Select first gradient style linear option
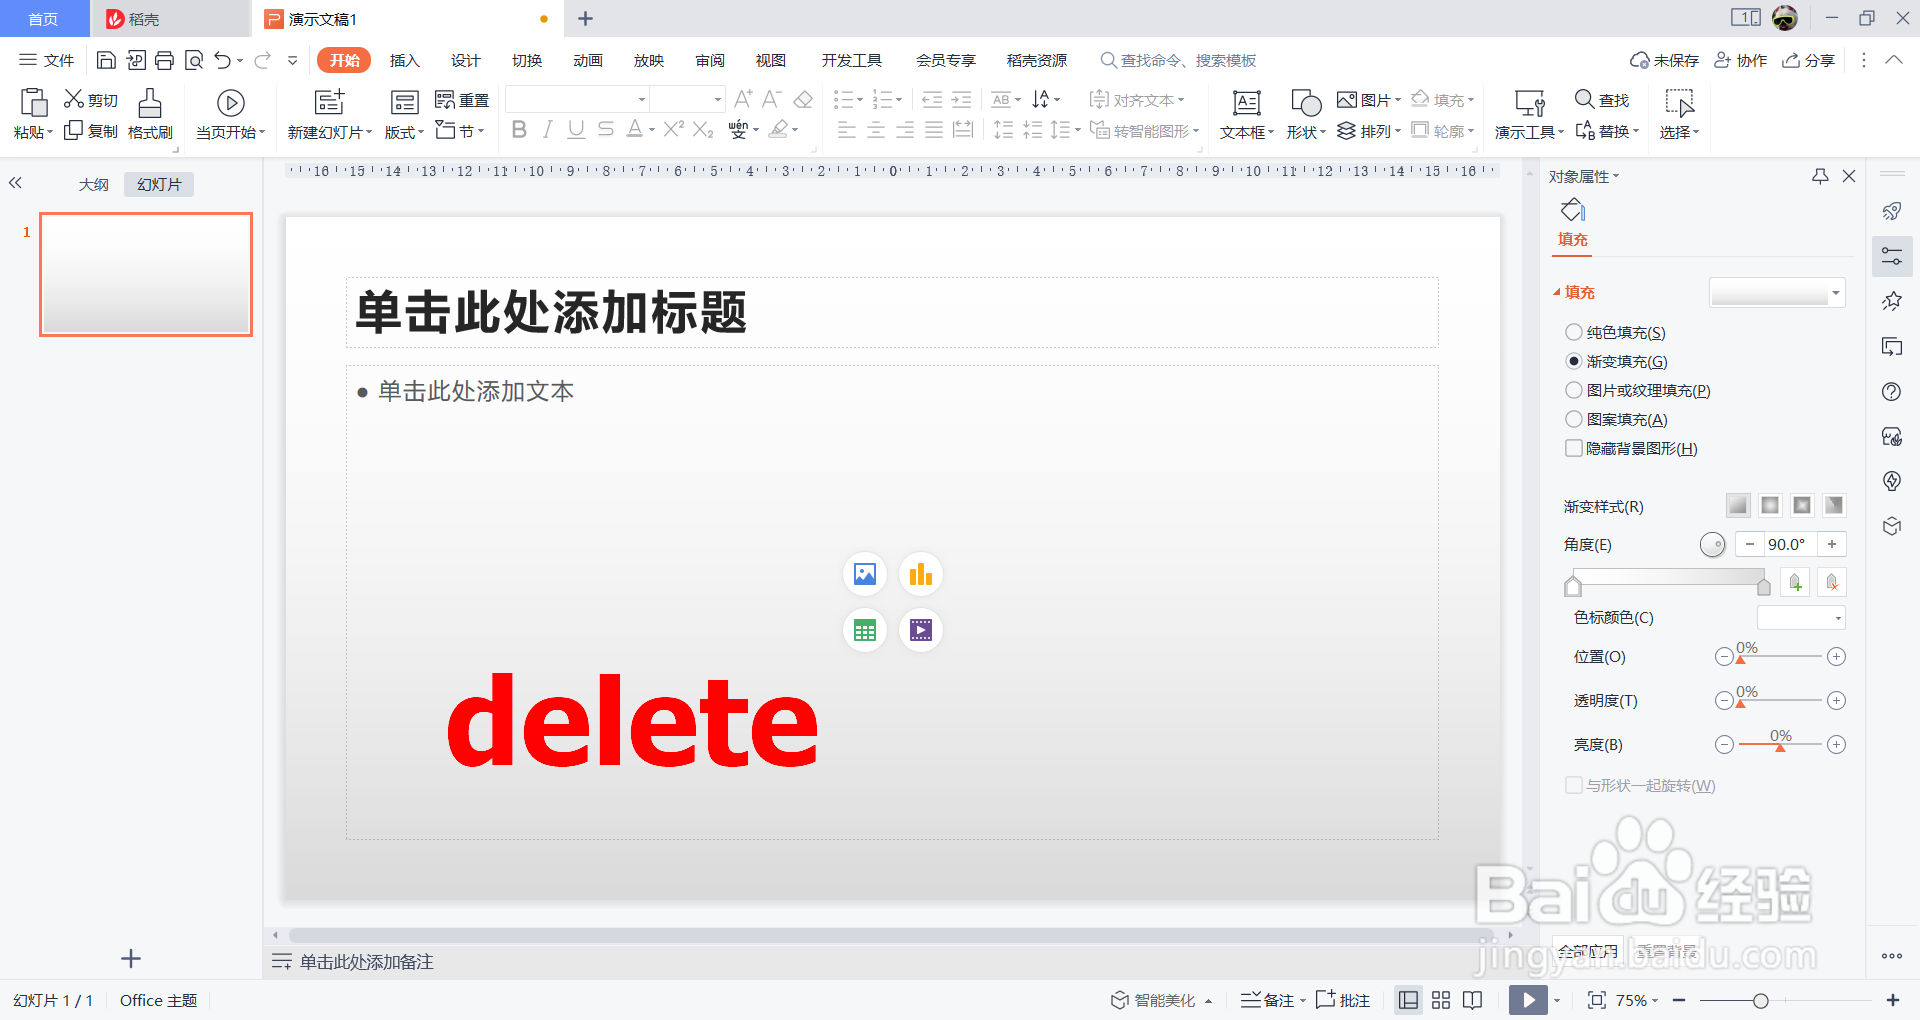Viewport: 1920px width, 1020px height. point(1738,505)
